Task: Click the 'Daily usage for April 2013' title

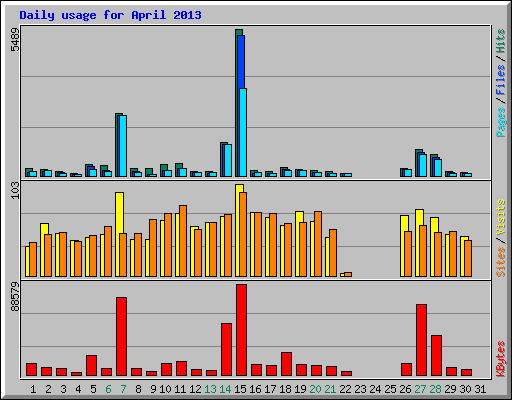Action: coord(110,15)
